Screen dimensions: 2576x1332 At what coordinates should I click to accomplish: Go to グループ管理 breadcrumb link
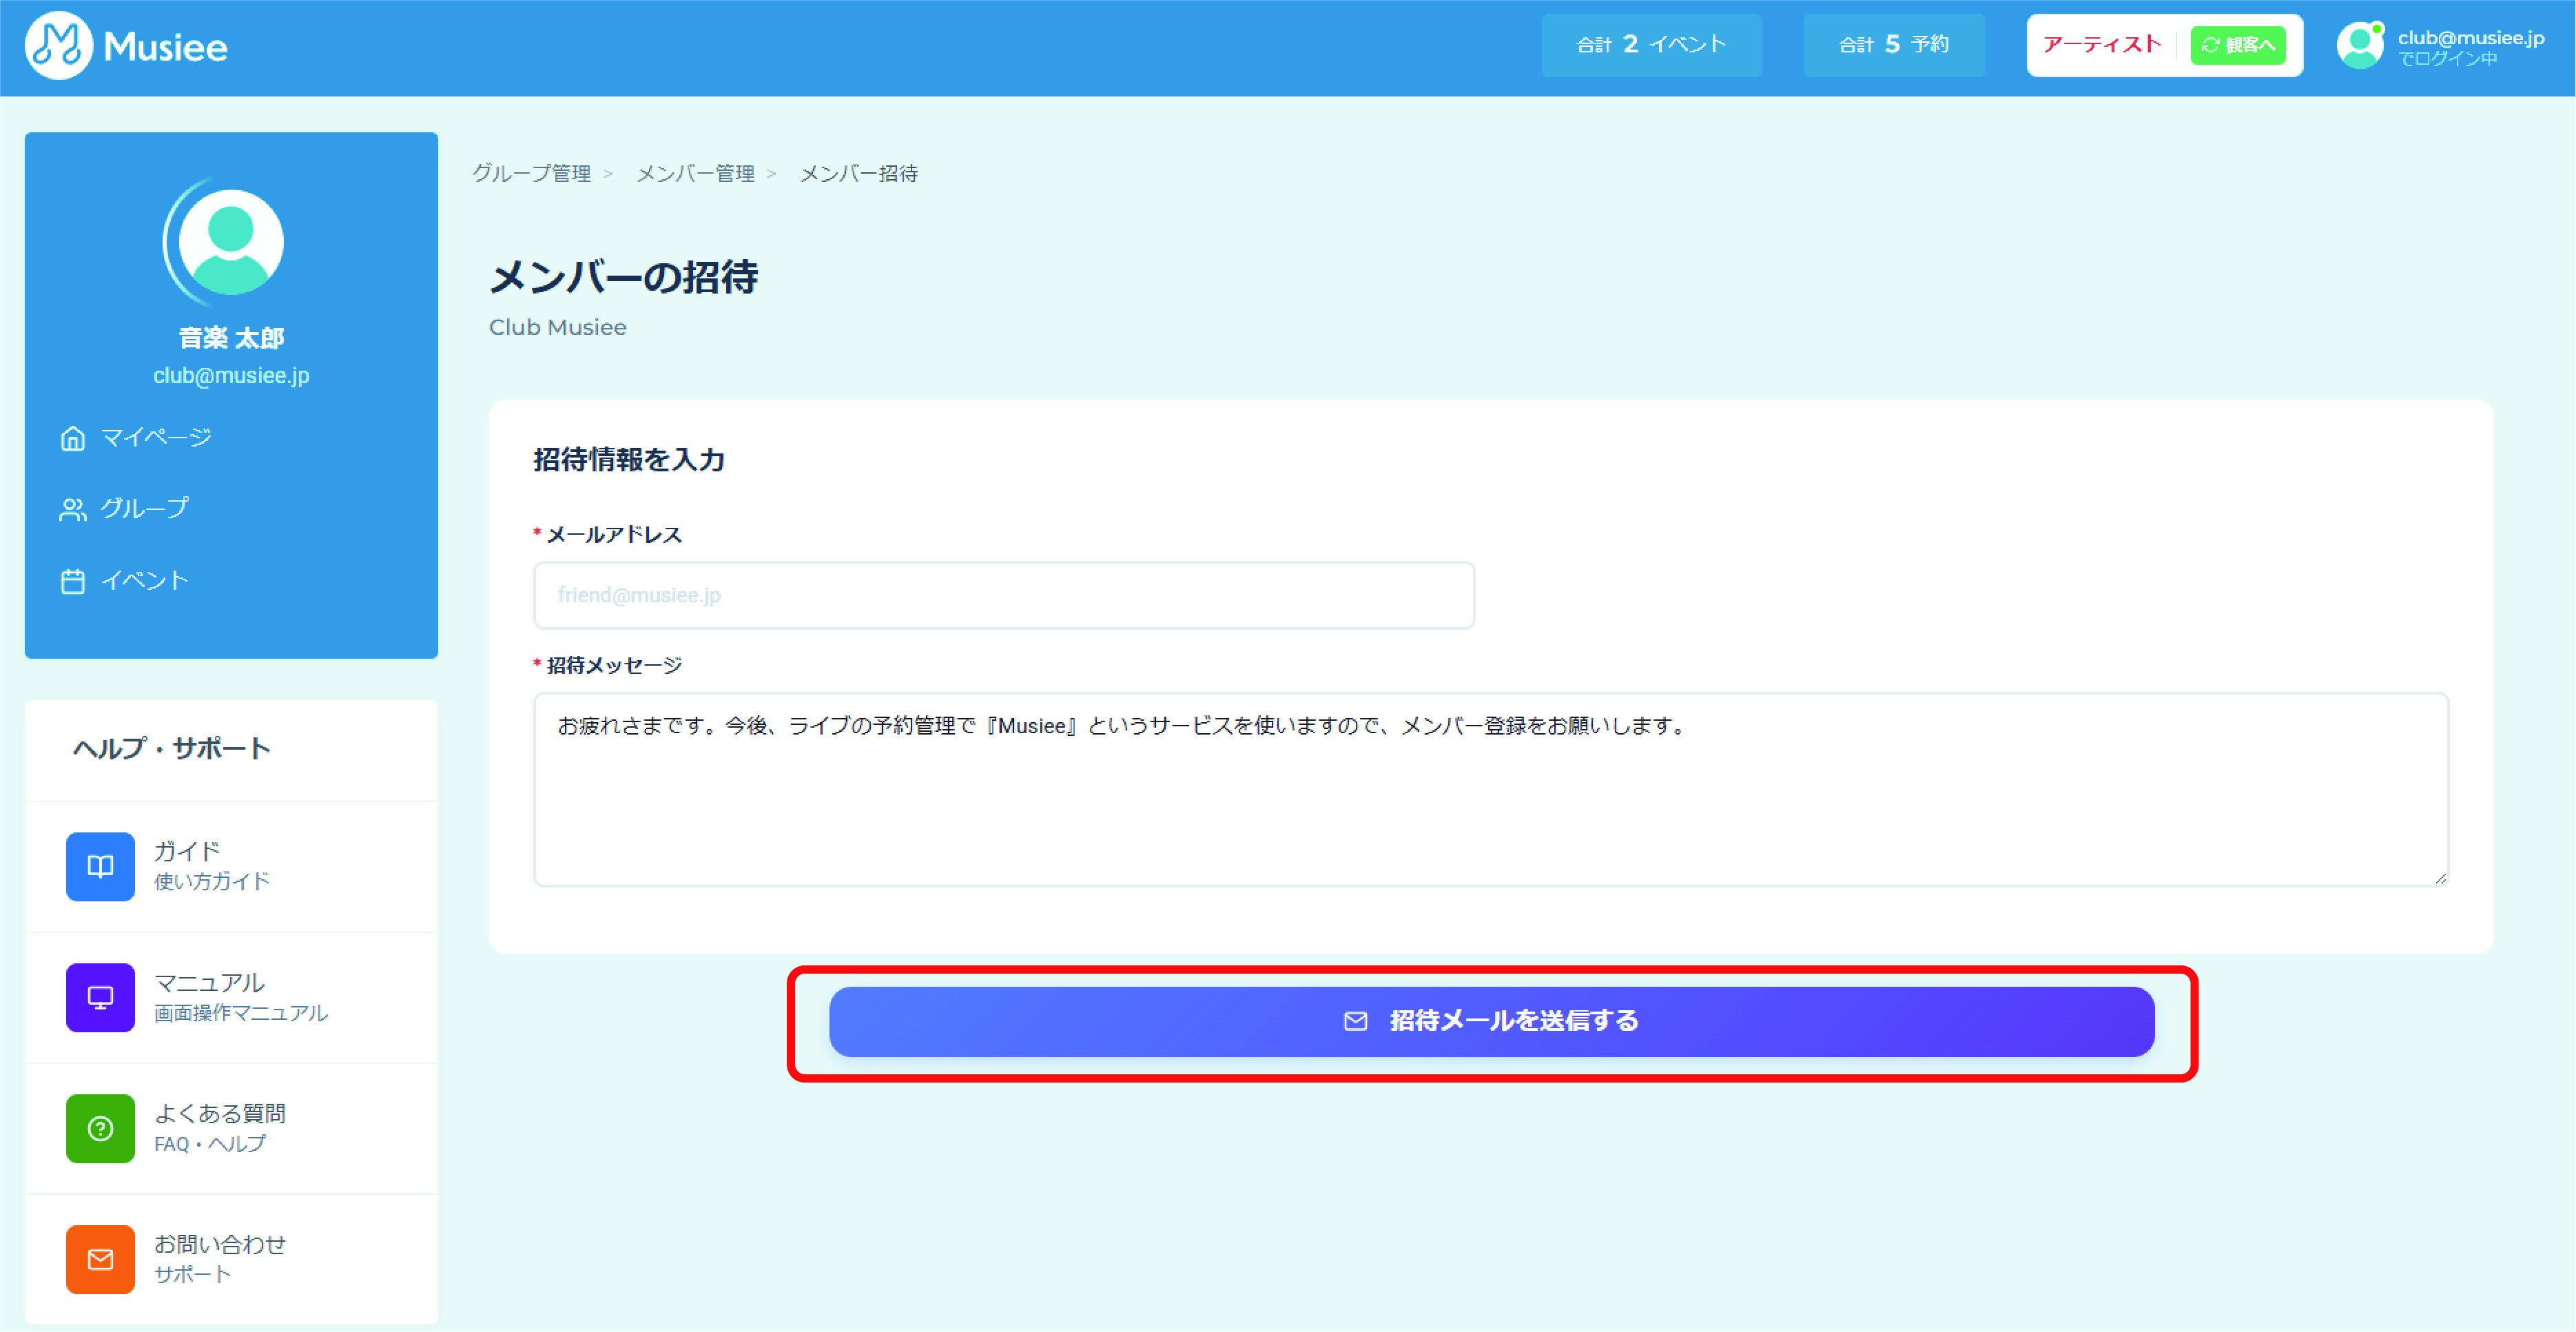(x=531, y=173)
